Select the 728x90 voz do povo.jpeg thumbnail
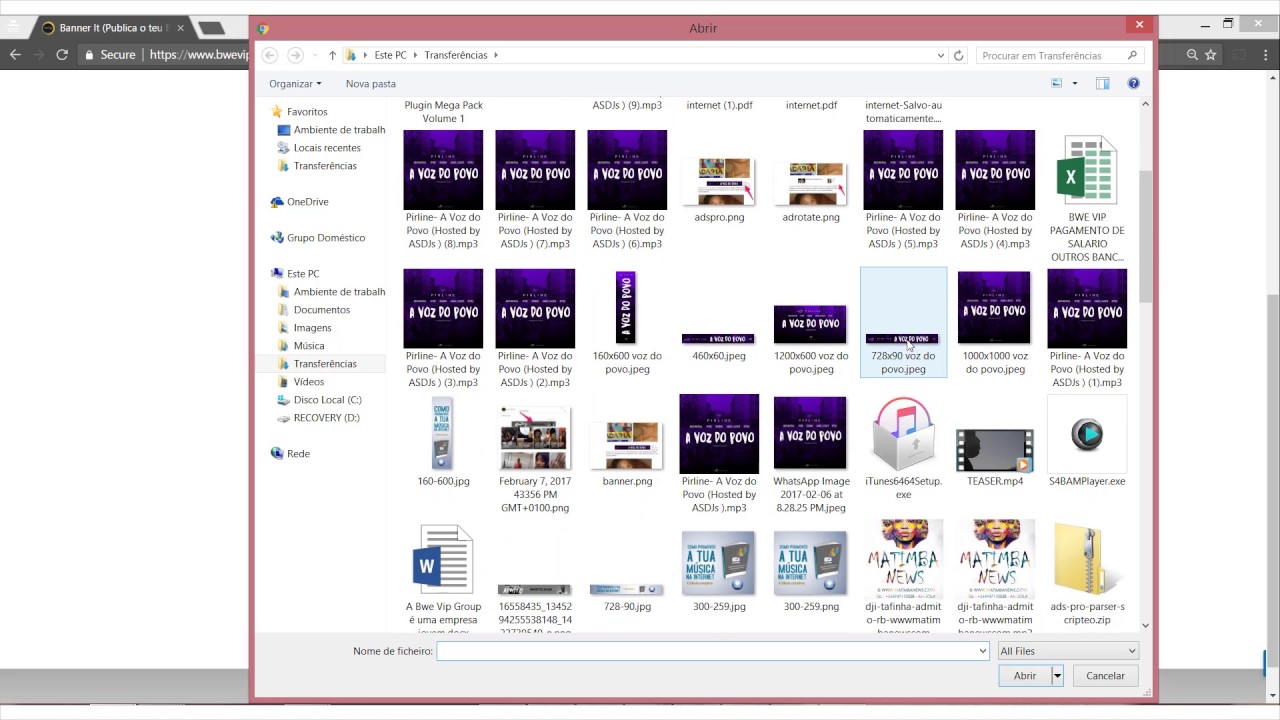Screen dimensions: 1280x720 902,339
